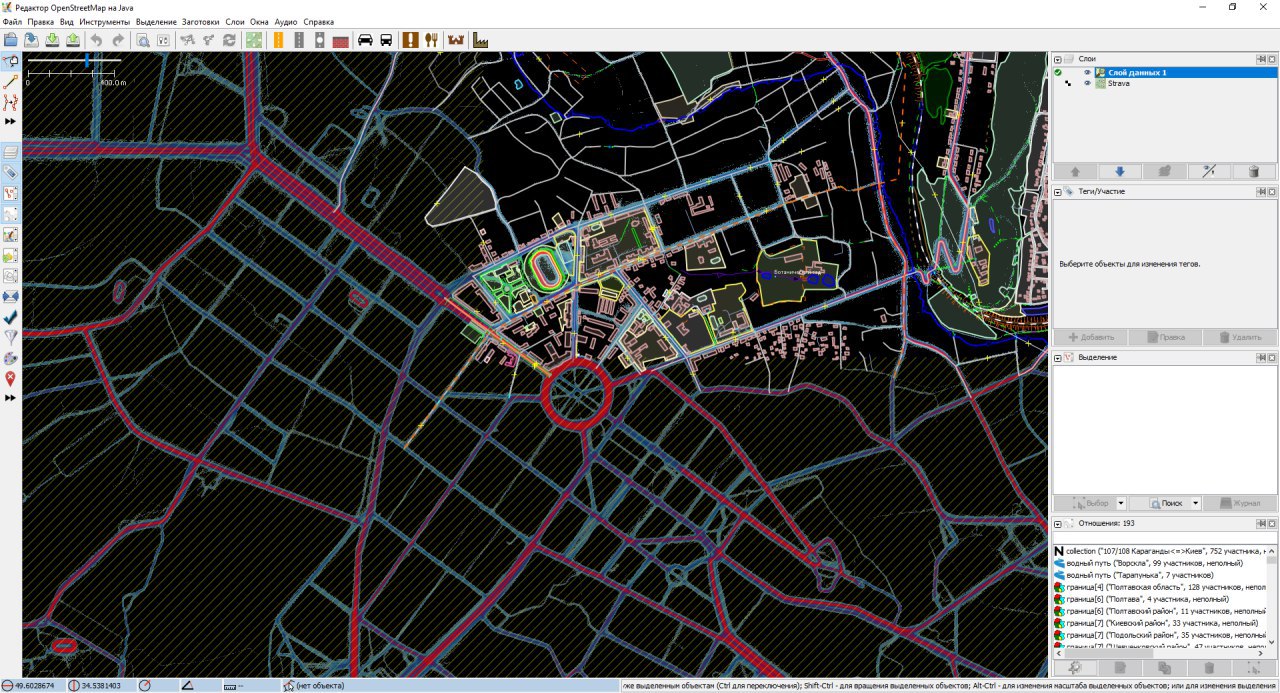1280x693 pixels.
Task: Toggle visibility eye of Слой данных 1
Action: coord(1087,72)
